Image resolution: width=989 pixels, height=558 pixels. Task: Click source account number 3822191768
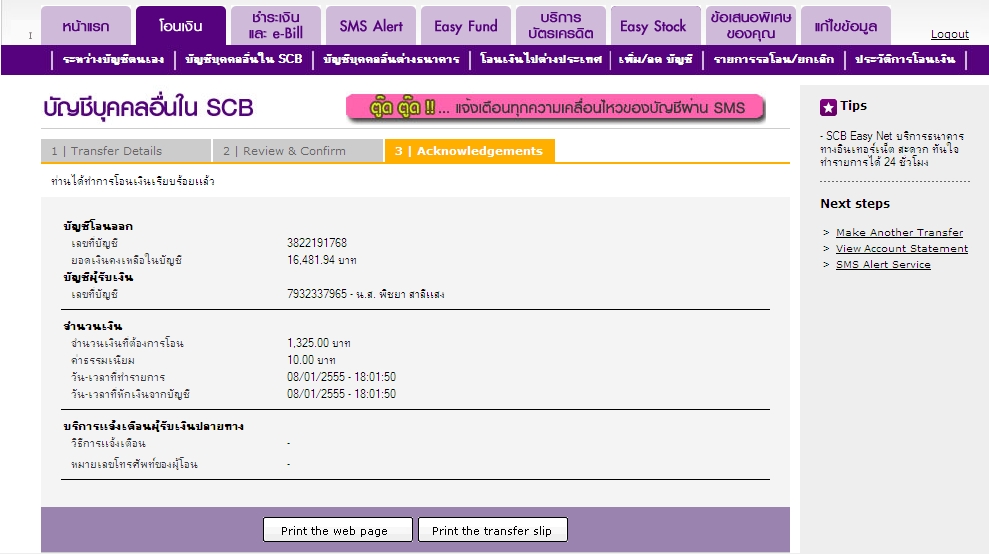click(x=317, y=243)
